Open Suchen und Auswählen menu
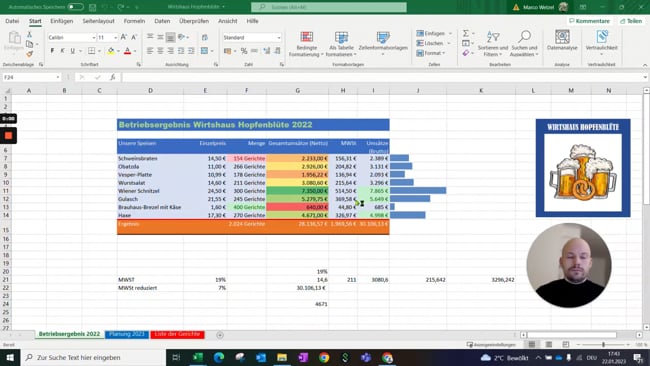 [524, 44]
